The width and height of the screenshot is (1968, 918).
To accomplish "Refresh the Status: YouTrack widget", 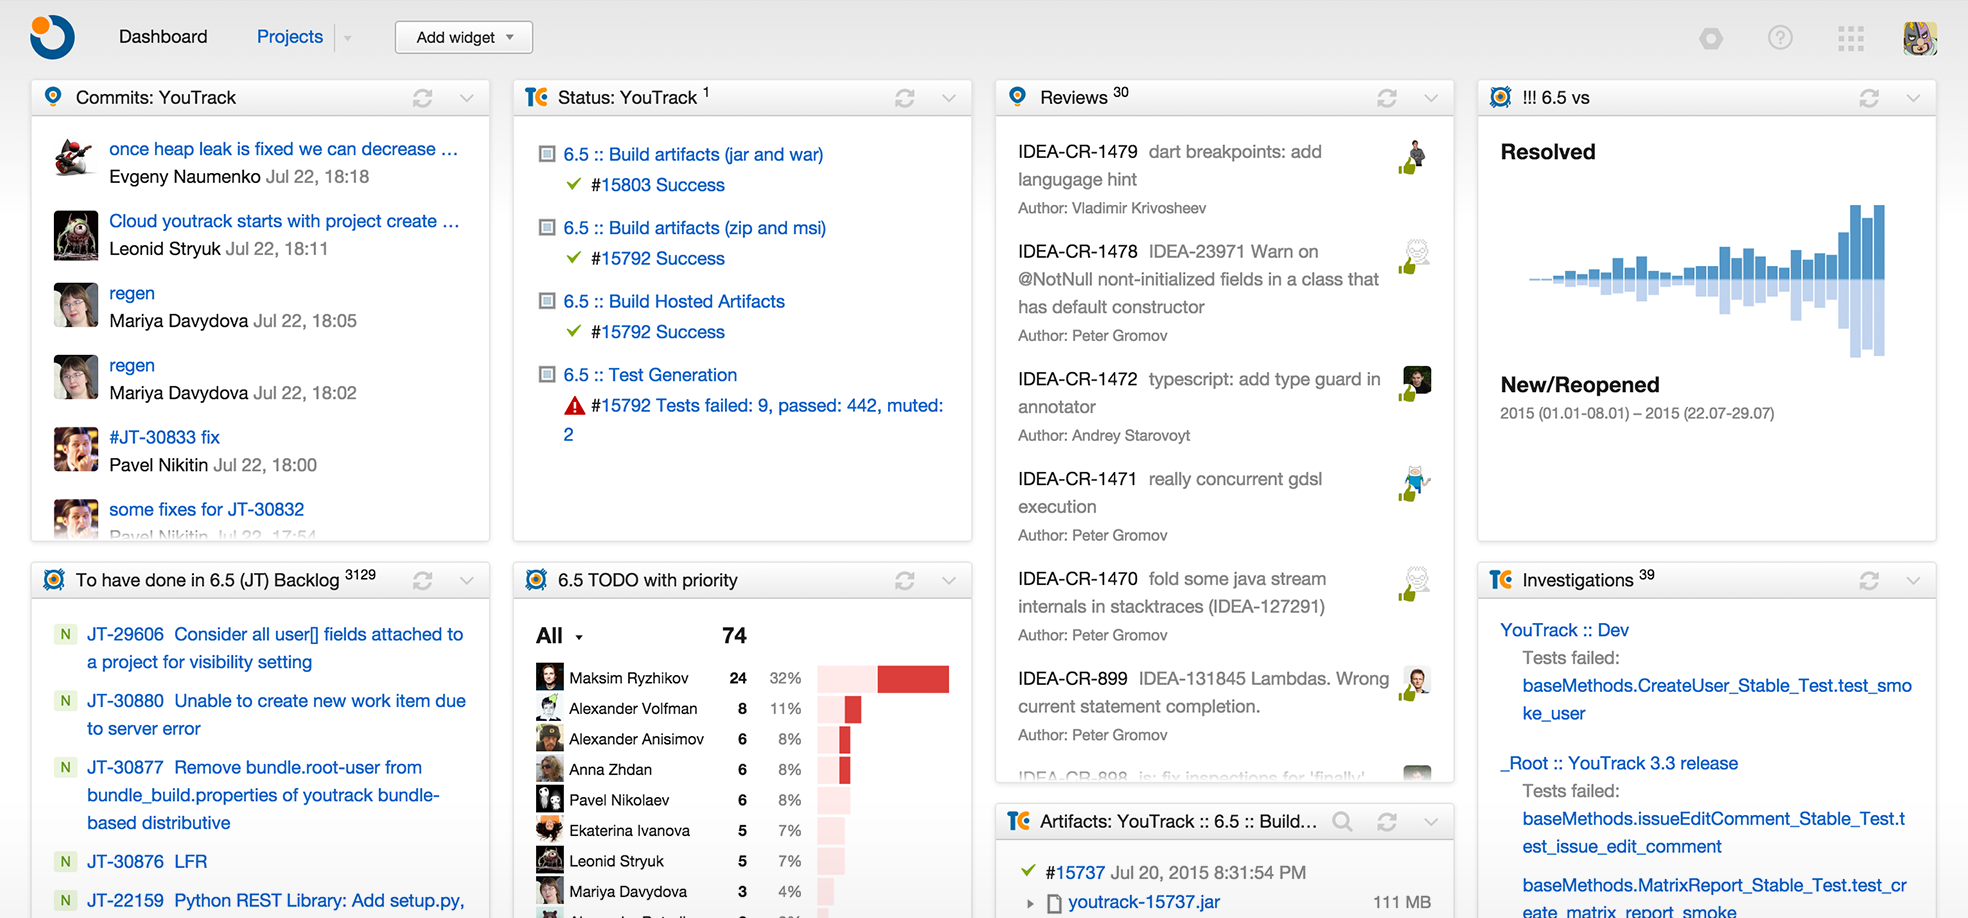I will 905,98.
